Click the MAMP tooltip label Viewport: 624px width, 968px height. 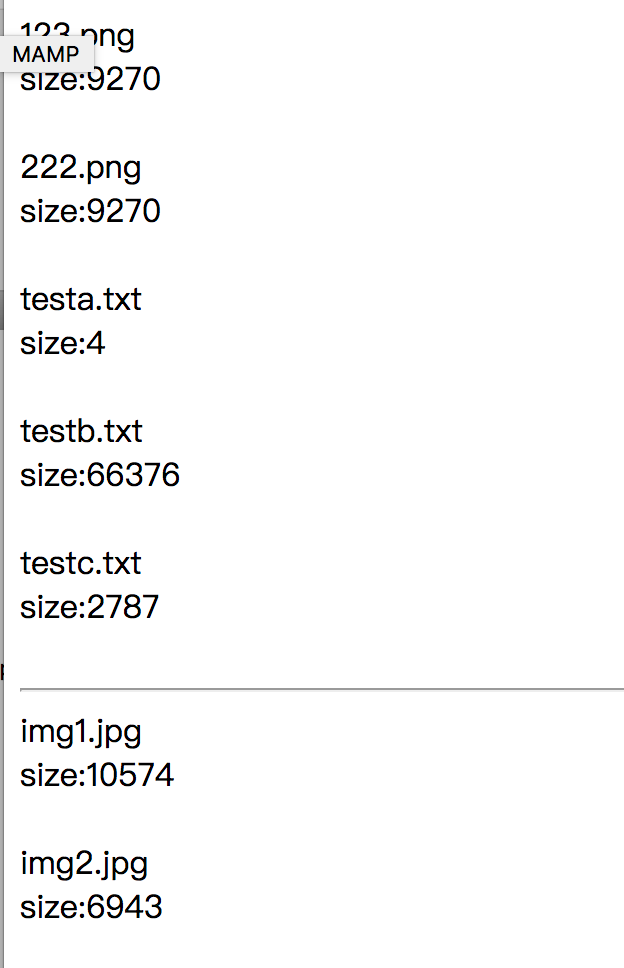(x=46, y=54)
